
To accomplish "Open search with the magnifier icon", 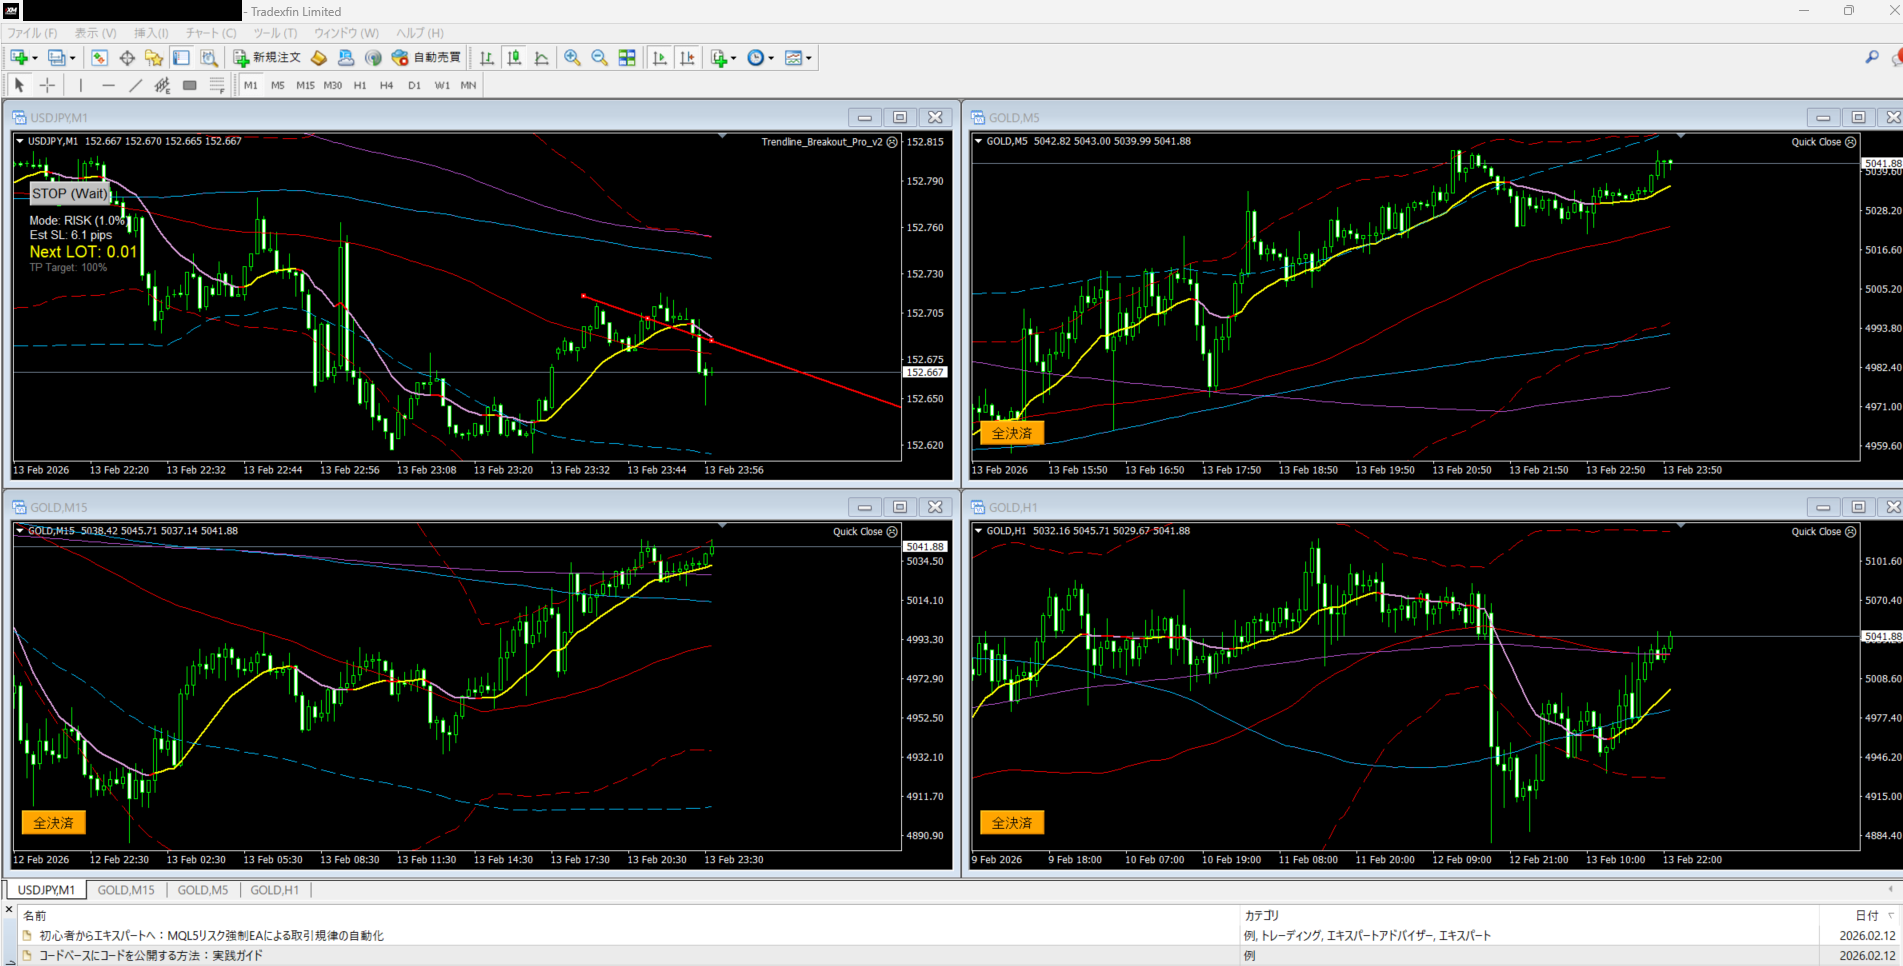I will 1871,58.
